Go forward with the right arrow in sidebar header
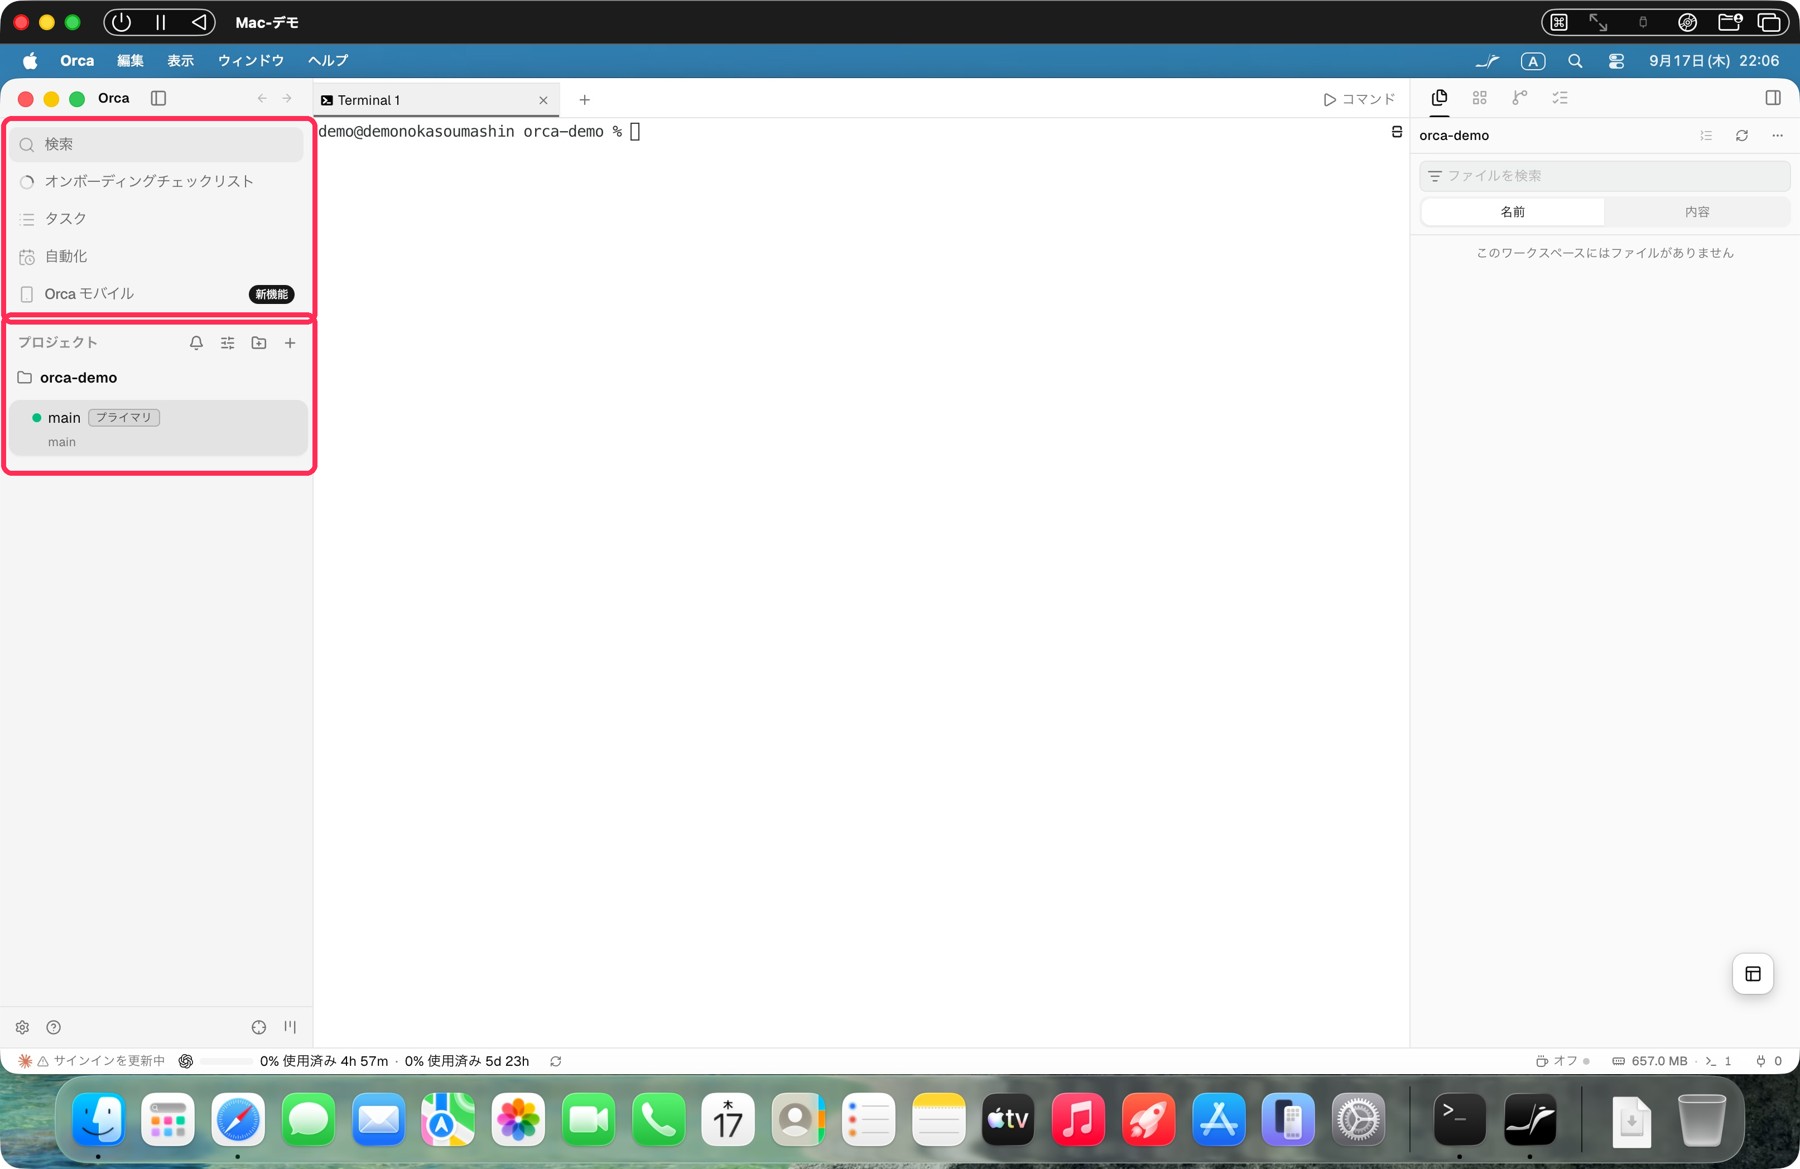The image size is (1800, 1169). point(287,98)
